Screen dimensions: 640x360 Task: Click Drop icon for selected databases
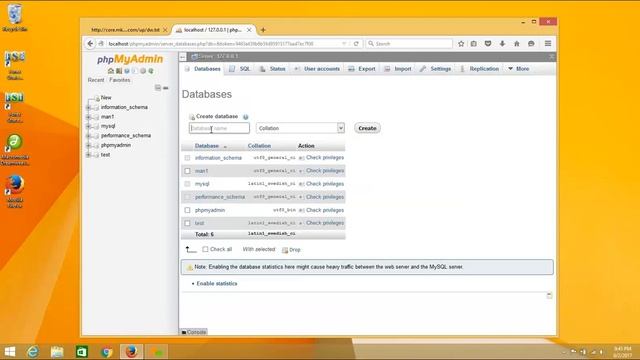coord(285,250)
